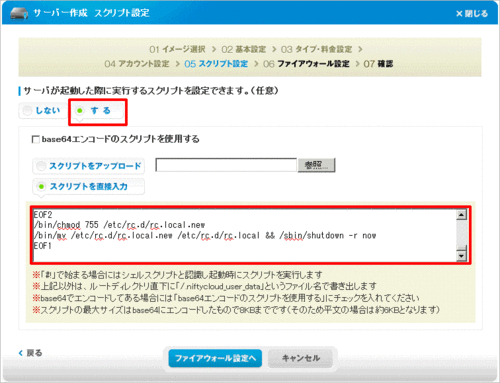Go to step 07 確認
The width and height of the screenshot is (500, 383).
378,64
